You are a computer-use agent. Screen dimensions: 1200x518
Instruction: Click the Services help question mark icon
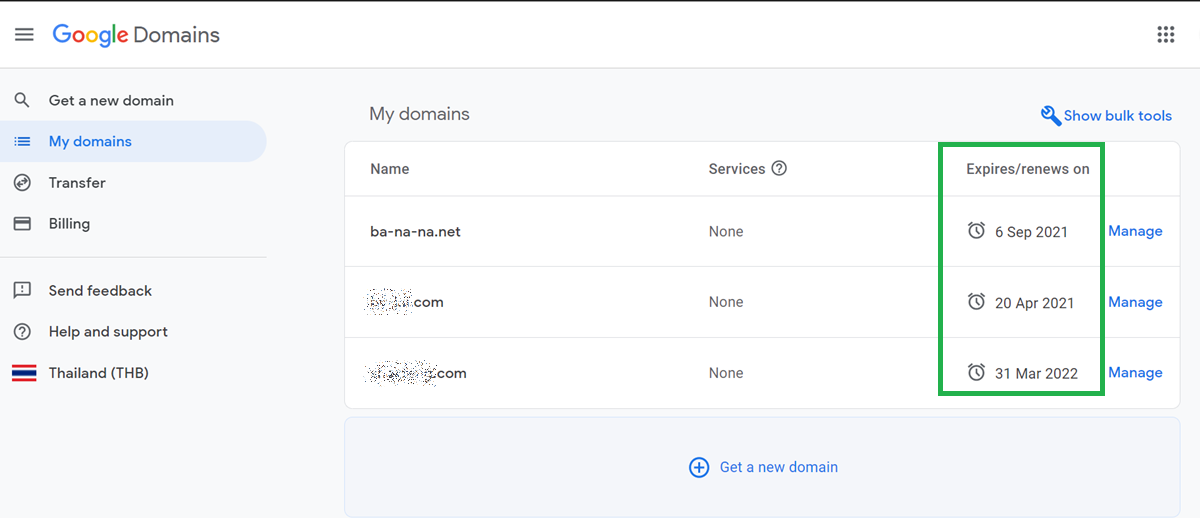pyautogui.click(x=779, y=169)
